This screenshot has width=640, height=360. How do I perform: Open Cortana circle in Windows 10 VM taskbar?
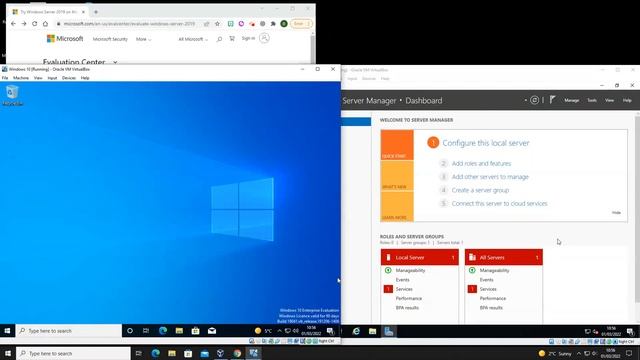click(130, 331)
